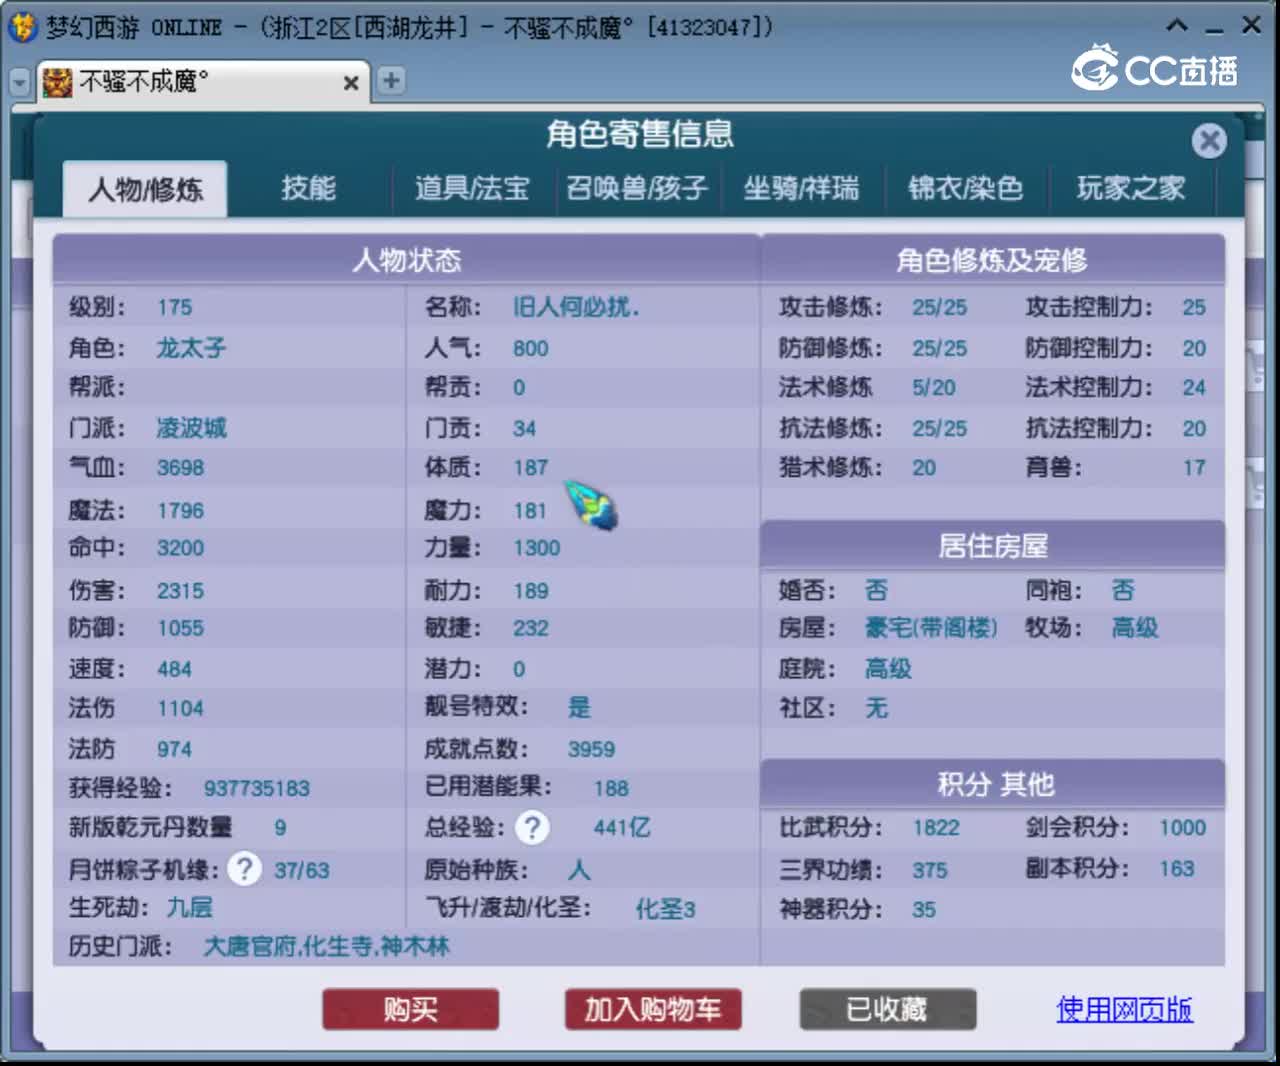Click the 门派 value 凌波城
1280x1066 pixels.
coord(191,428)
